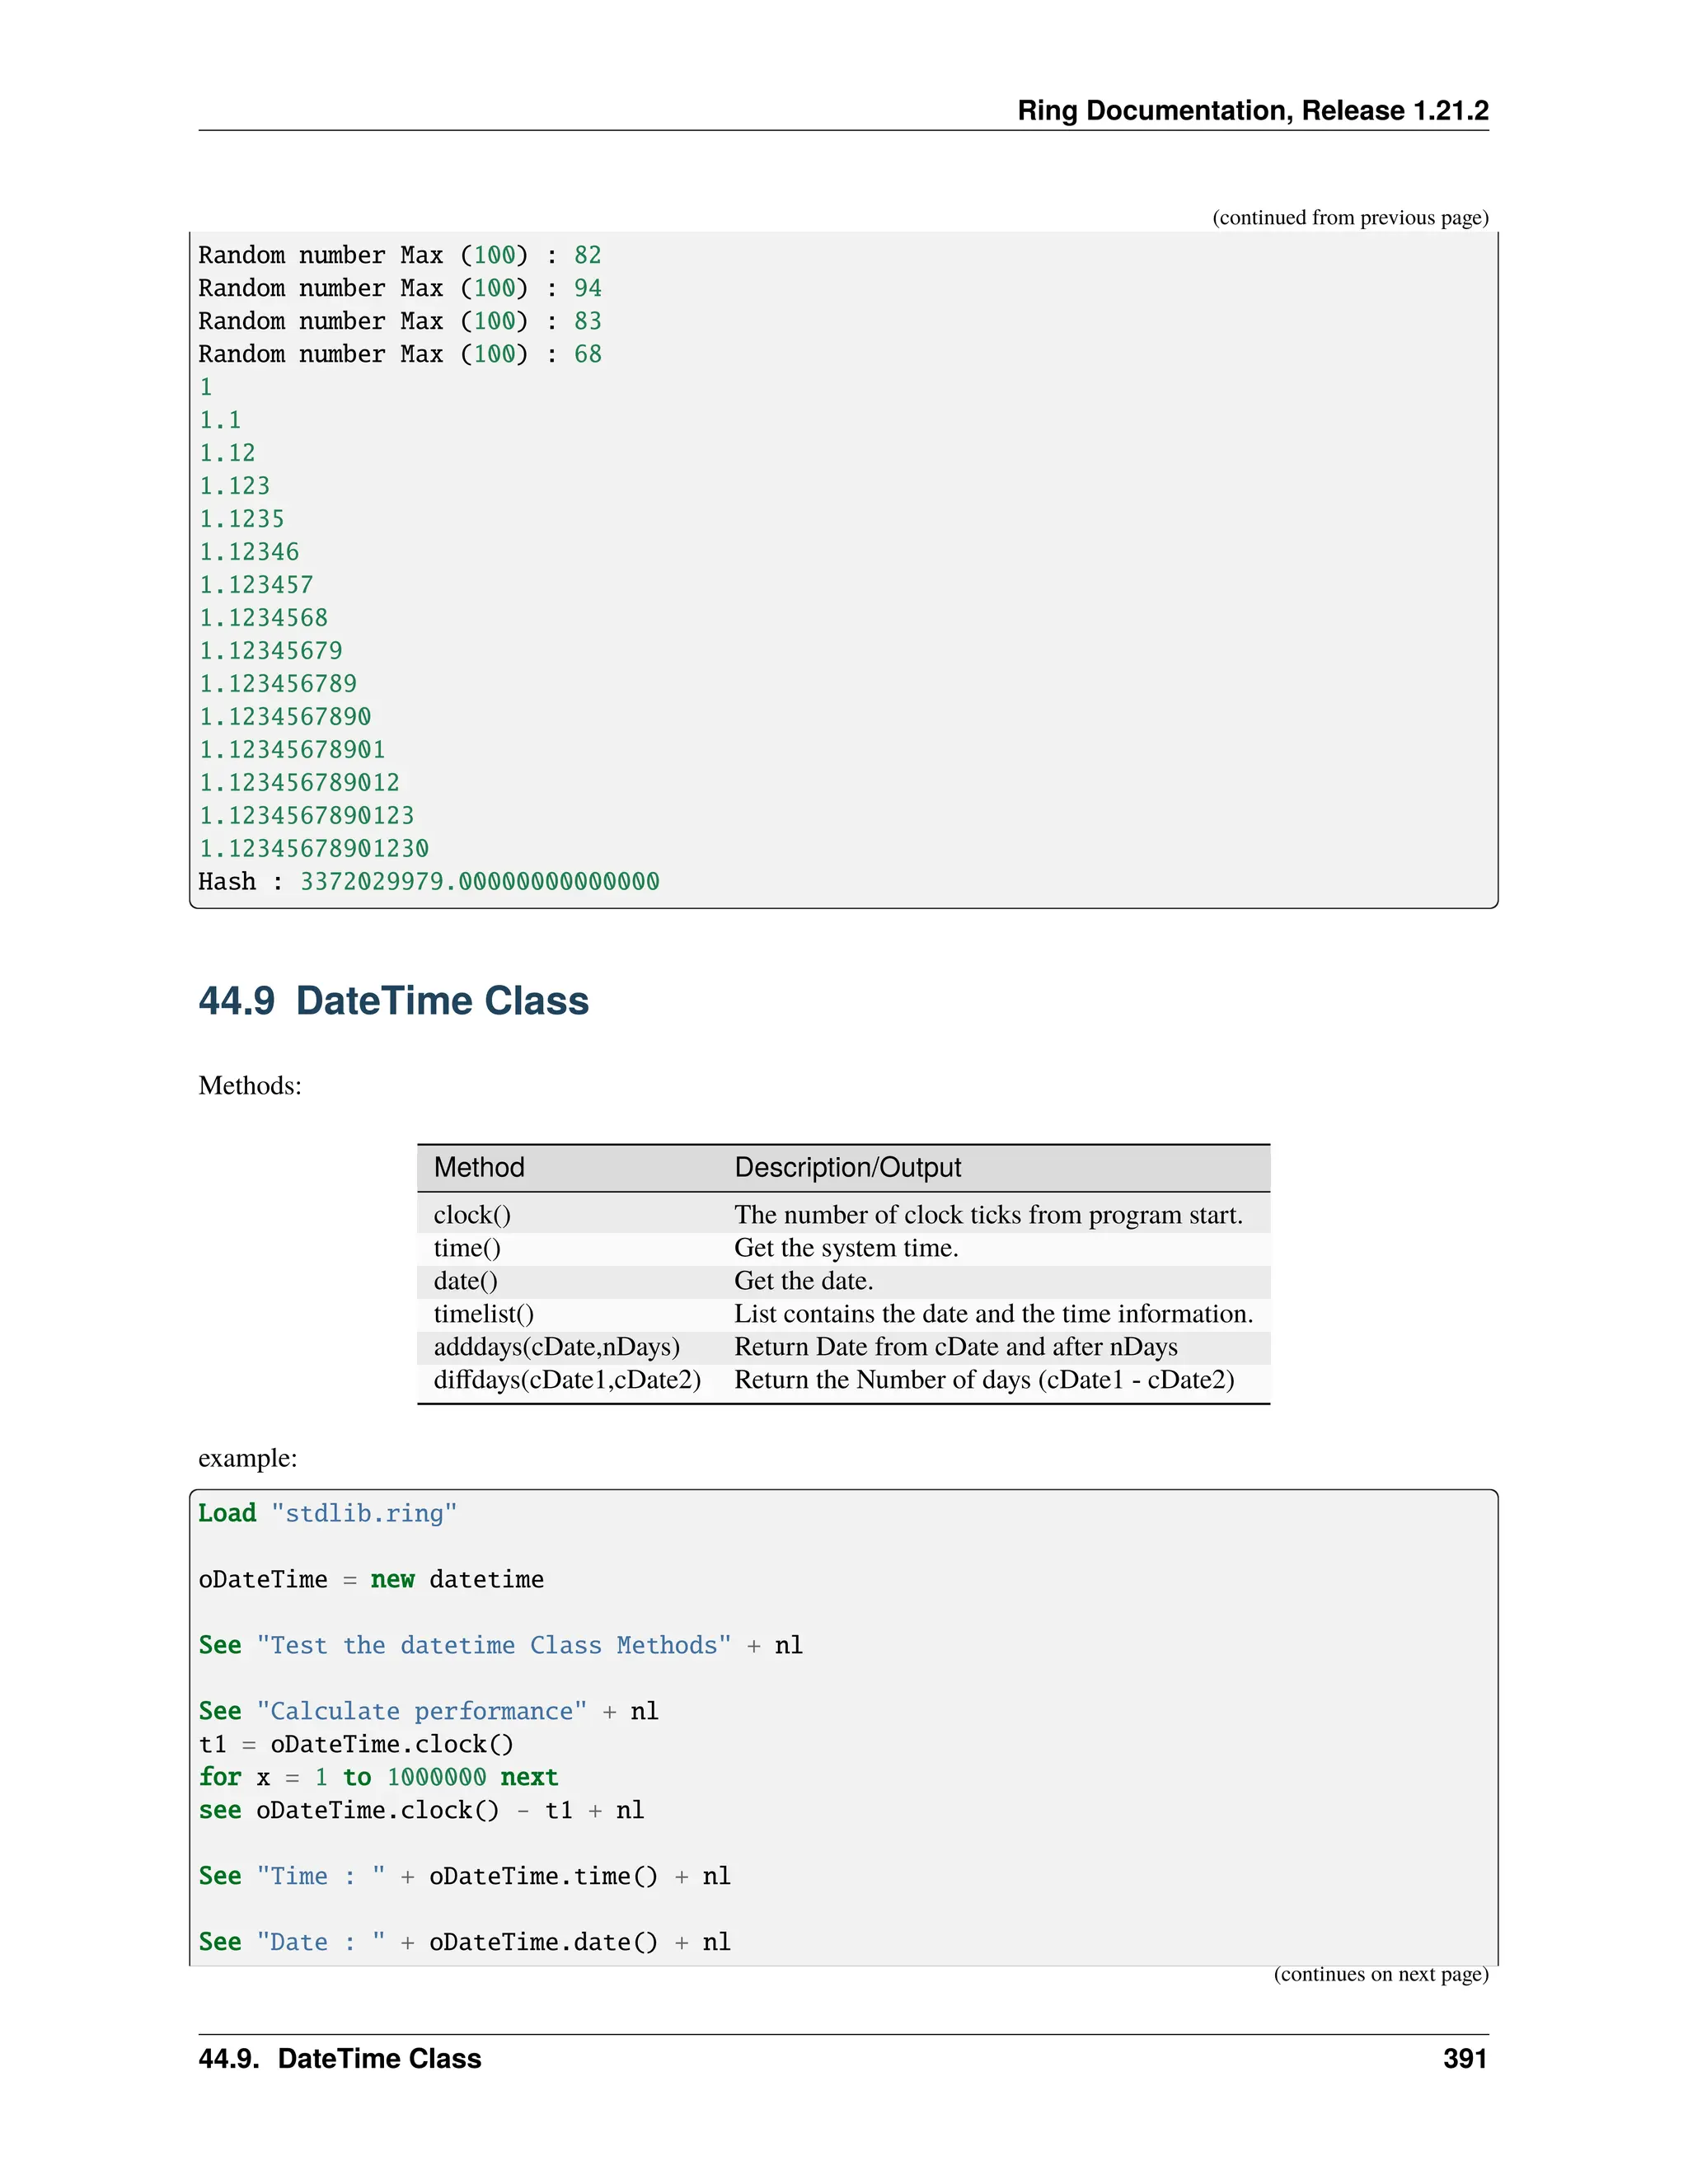Click the oDateTime = new datetime line
This screenshot has width=1688, height=2184.
point(371,1579)
